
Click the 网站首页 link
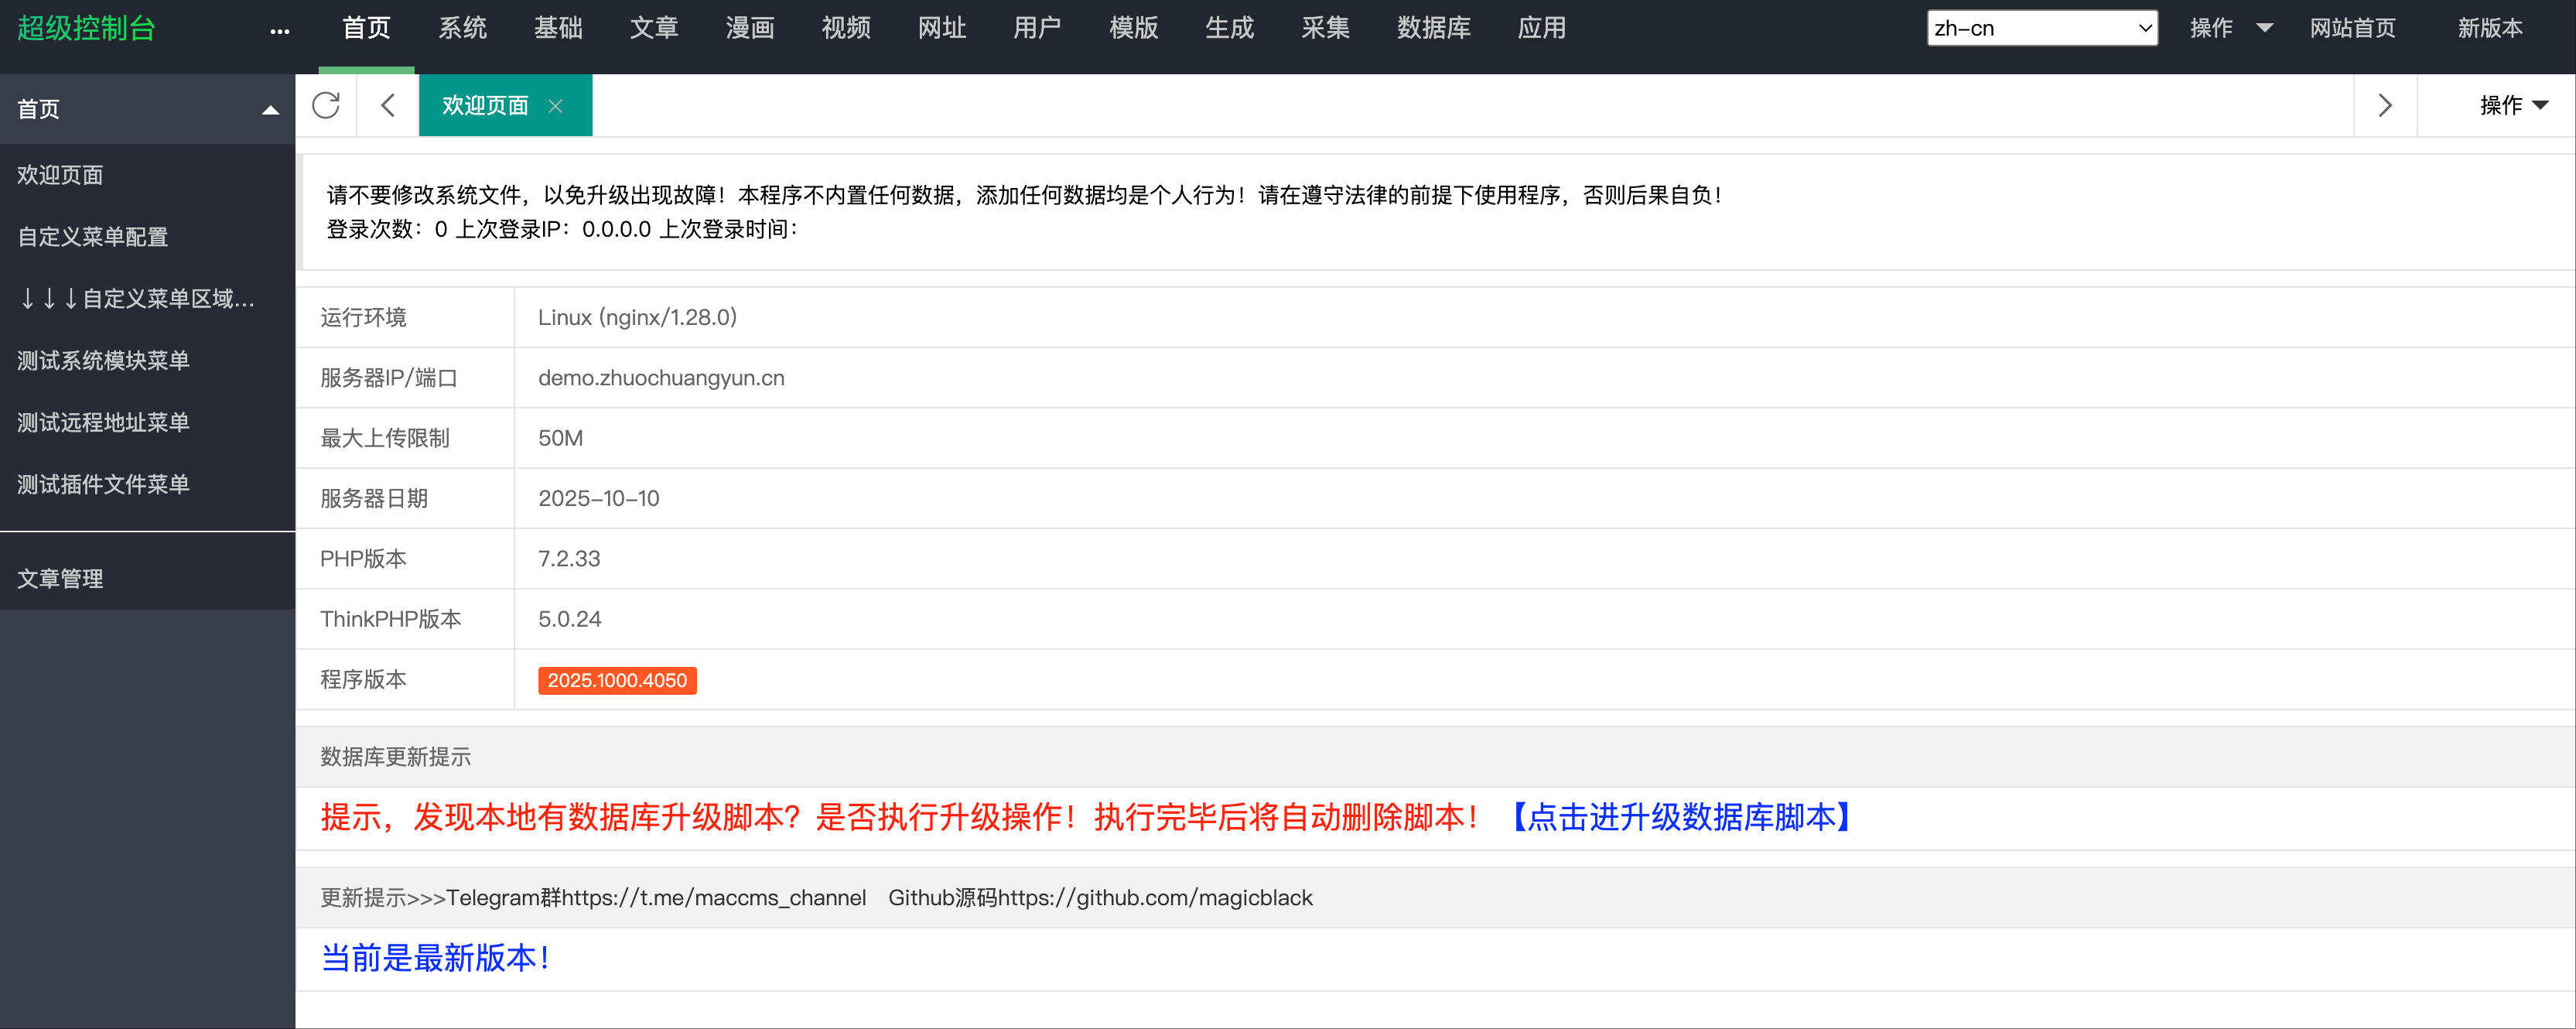(2352, 28)
